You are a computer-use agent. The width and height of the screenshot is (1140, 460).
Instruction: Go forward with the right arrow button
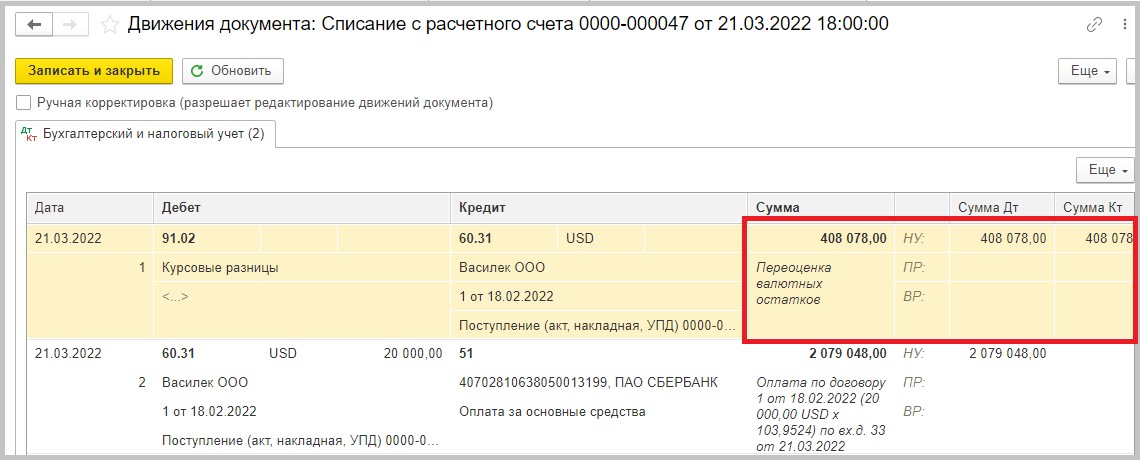coord(70,25)
